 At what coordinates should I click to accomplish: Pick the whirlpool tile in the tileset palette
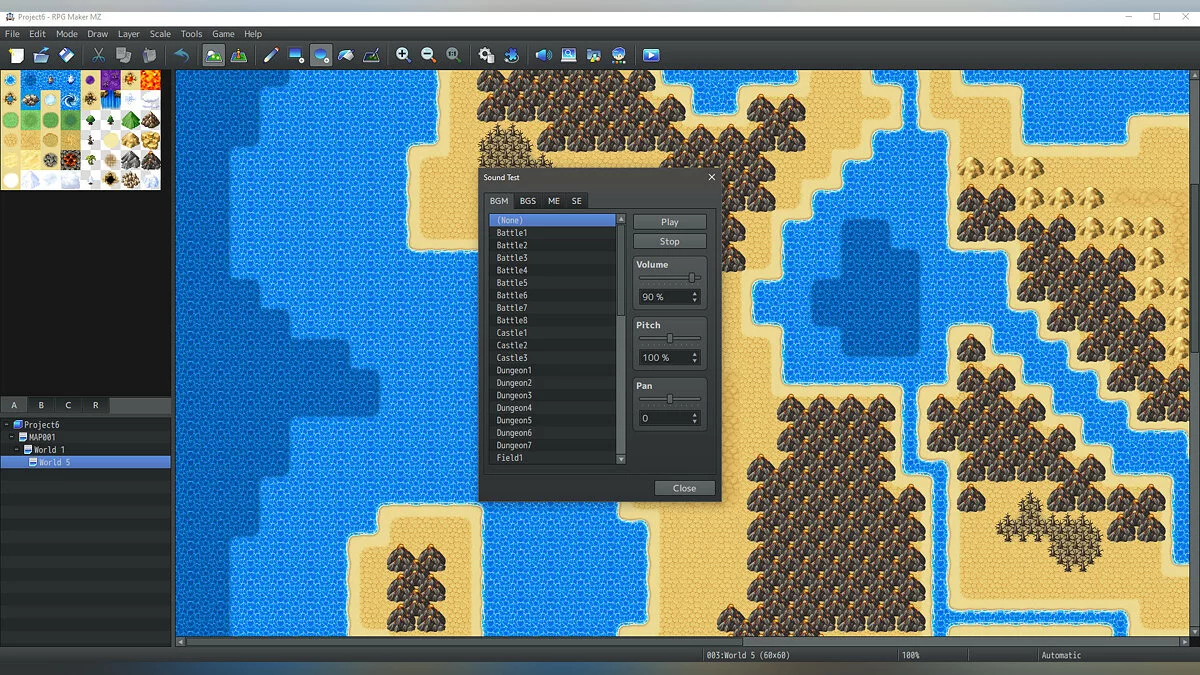(x=71, y=100)
